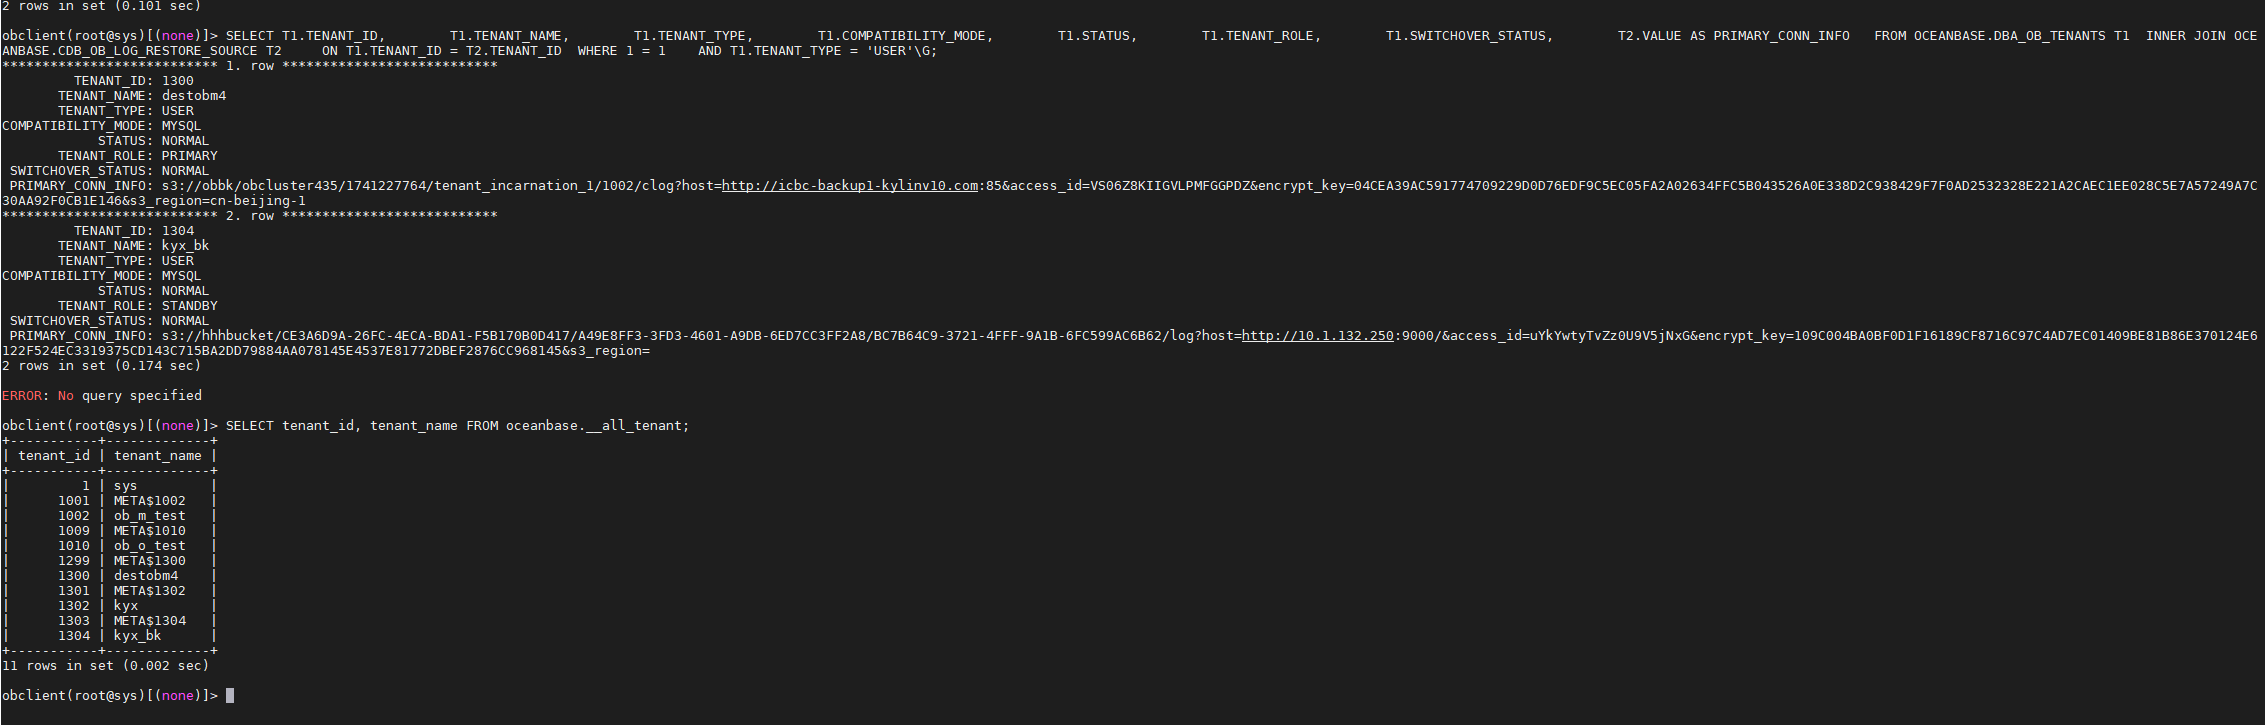Screen dimensions: 2265x725
Task: Open the icbc-backup1-kylinv10.com host link
Action: coord(850,186)
